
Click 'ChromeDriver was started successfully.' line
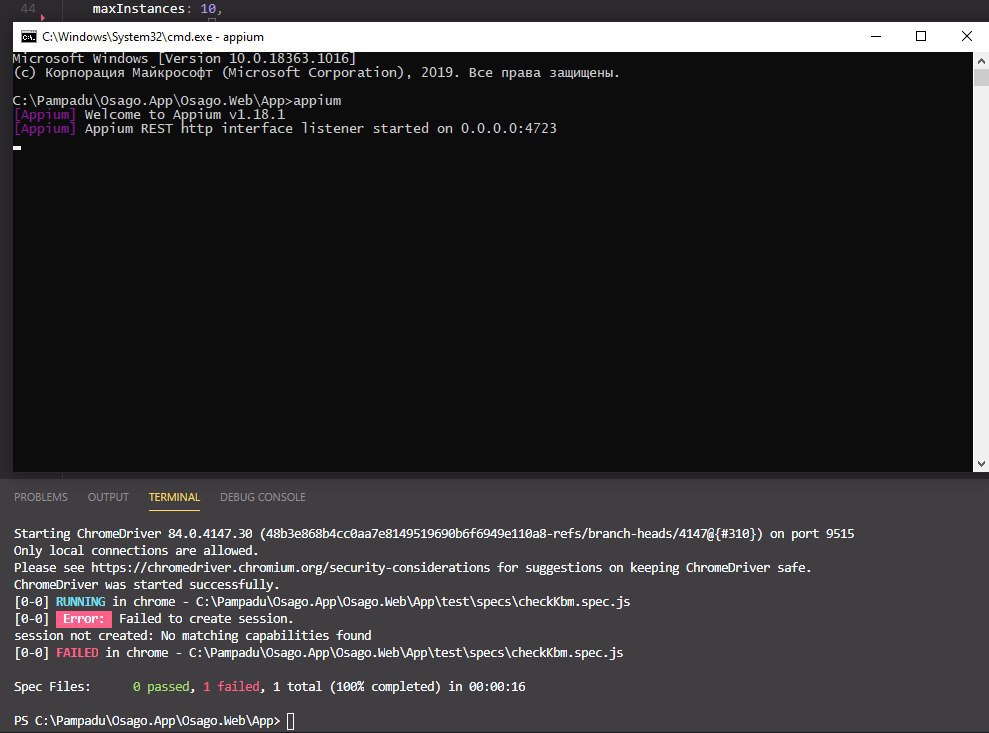coord(146,585)
